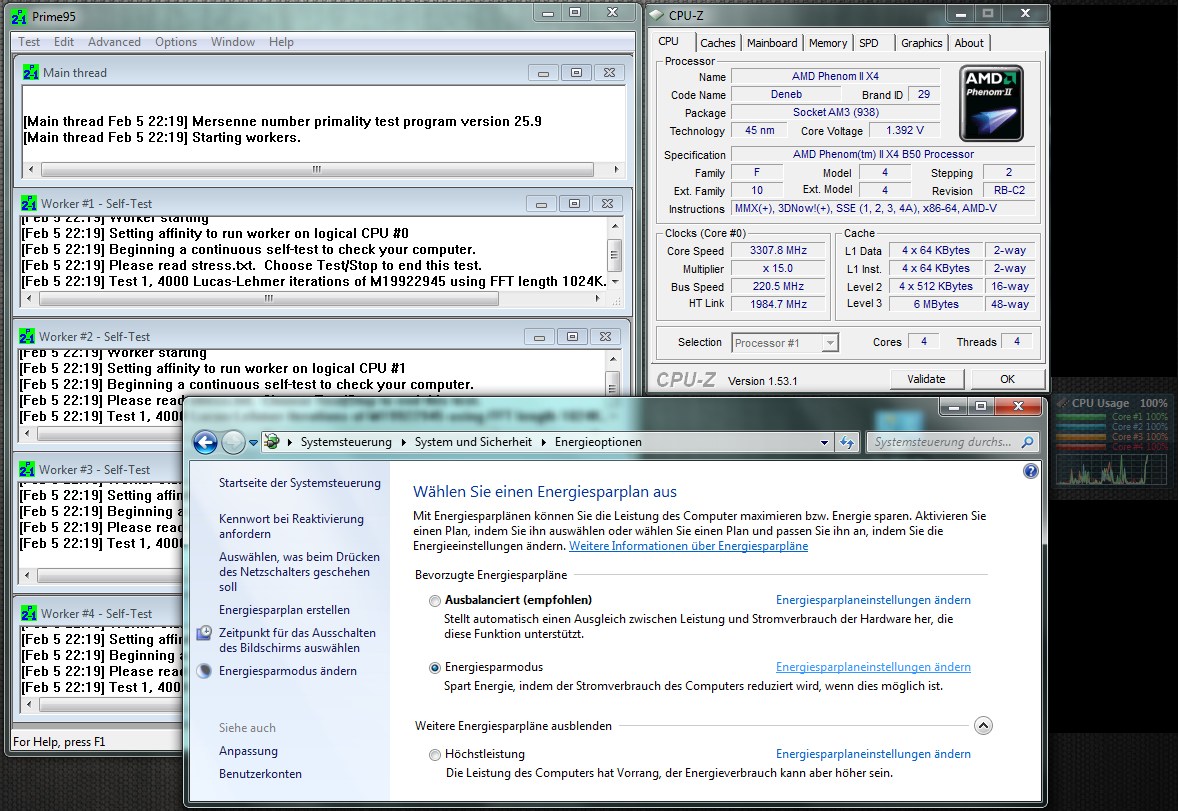This screenshot has width=1178, height=811.
Task: Switch to the Mainboard tab in CPU-Z
Action: tap(772, 44)
